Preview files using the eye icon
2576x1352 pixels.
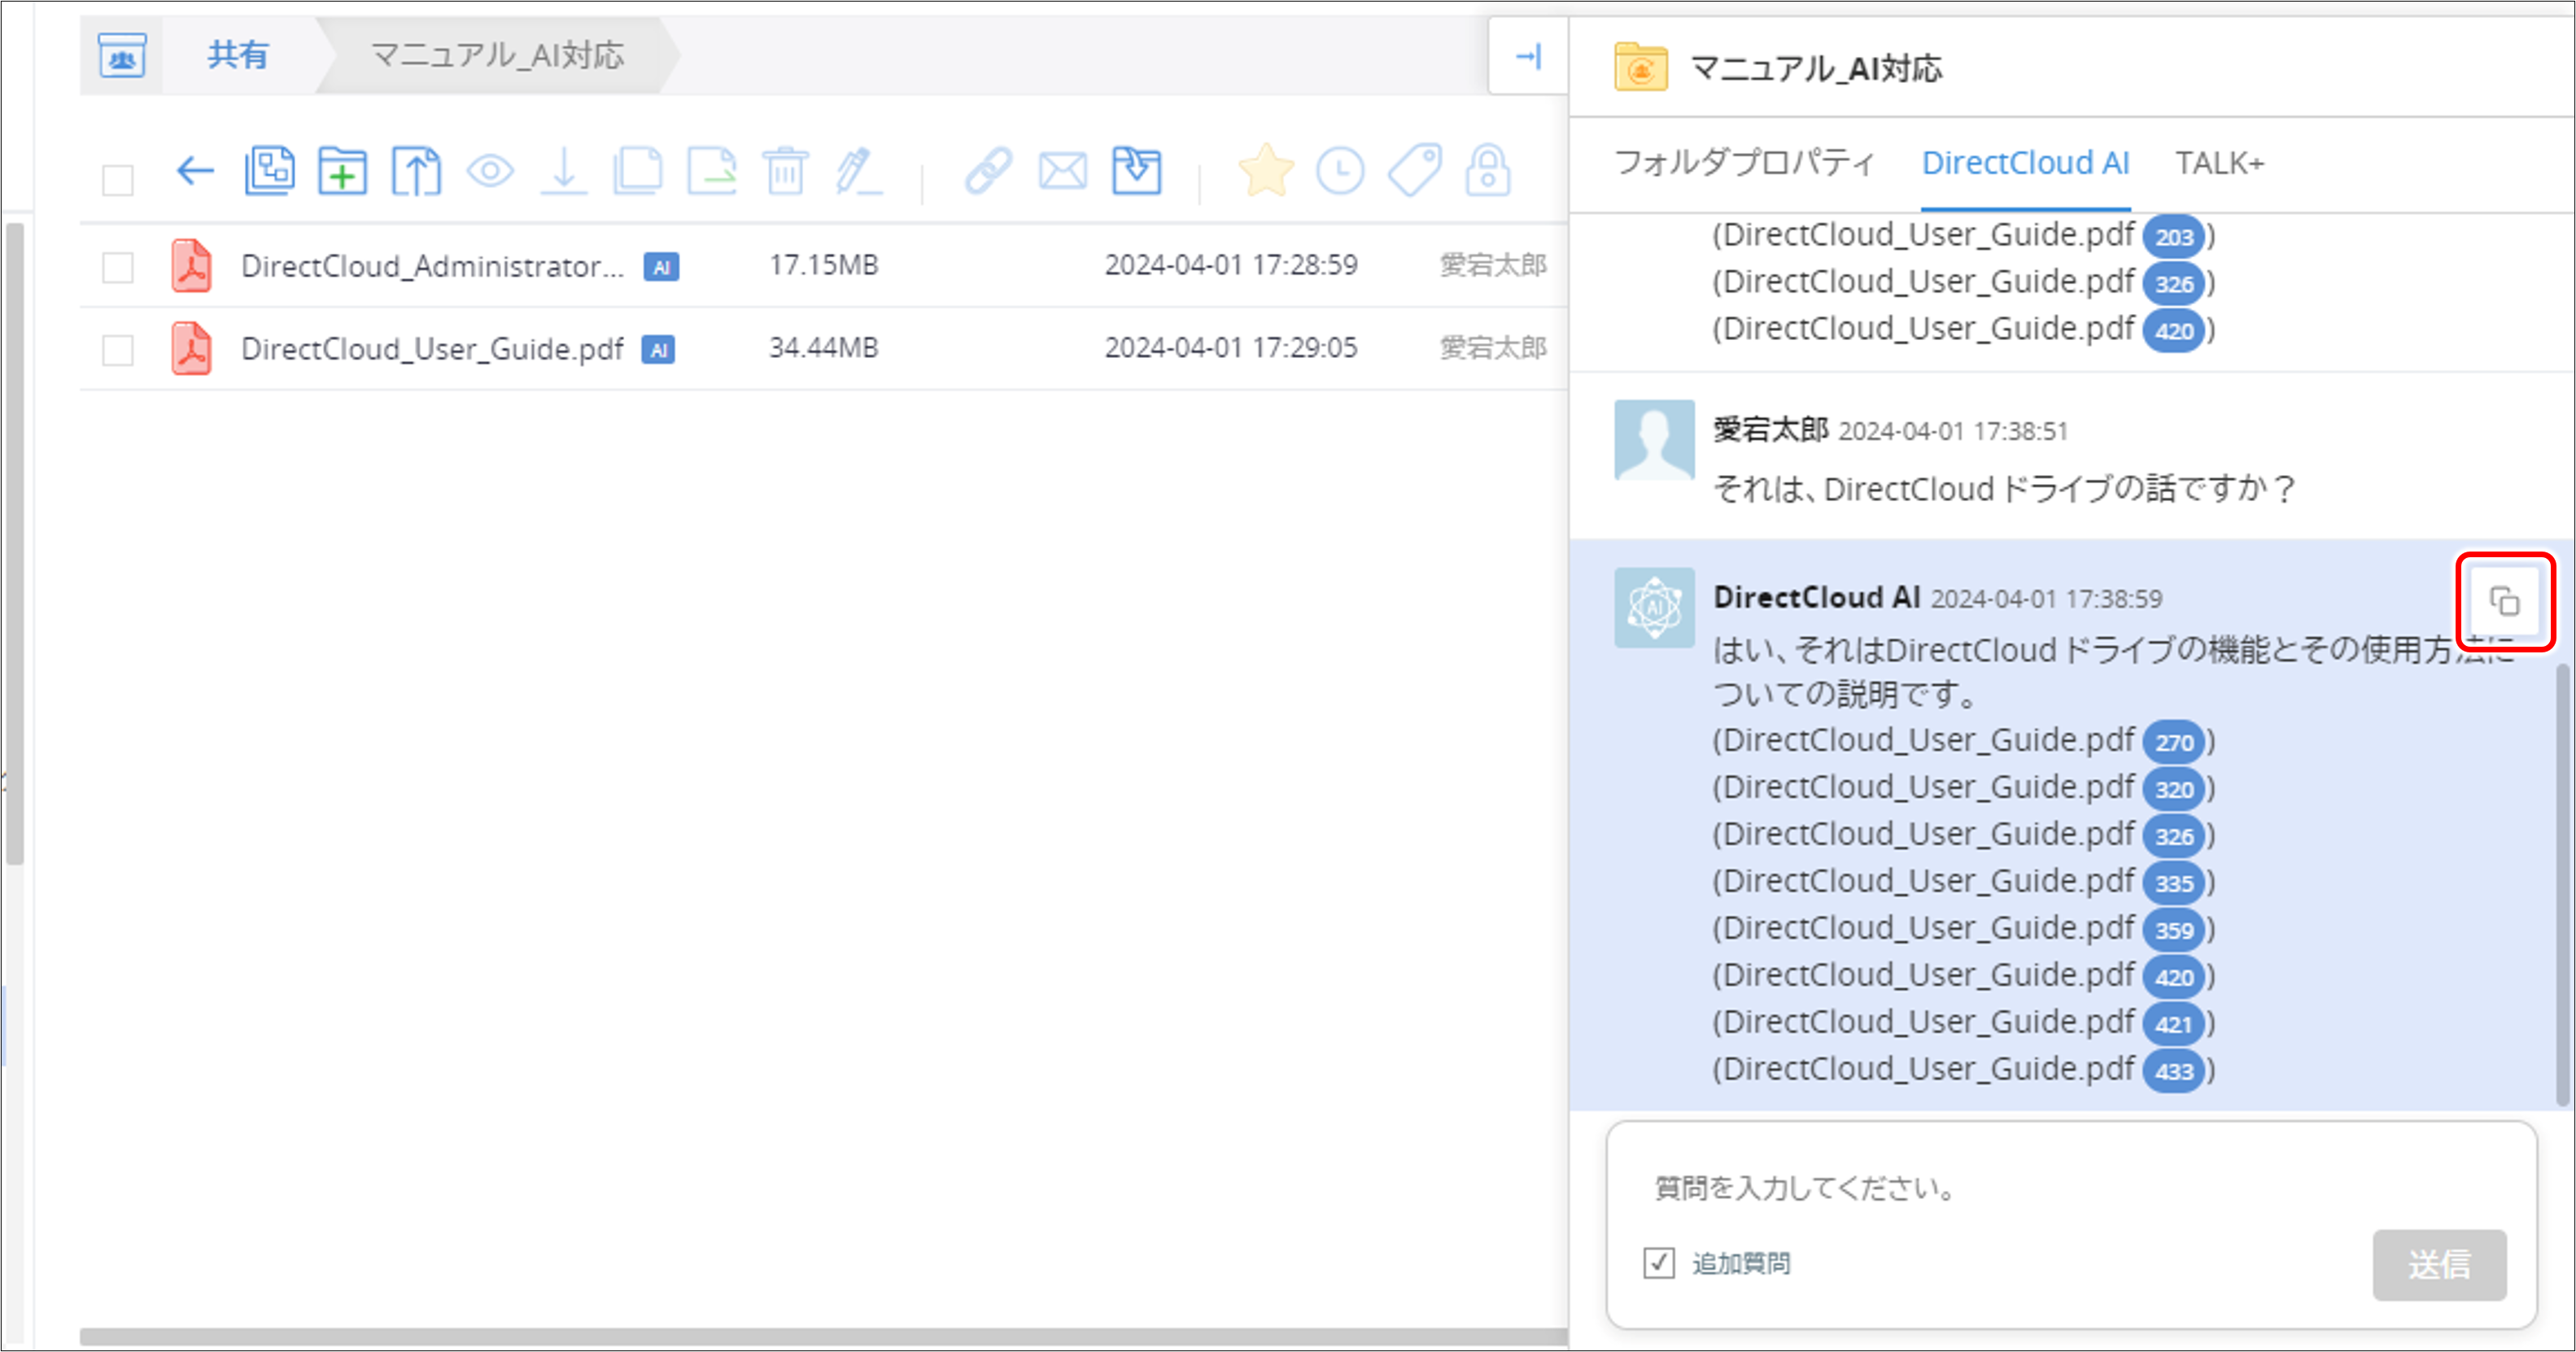pyautogui.click(x=489, y=170)
